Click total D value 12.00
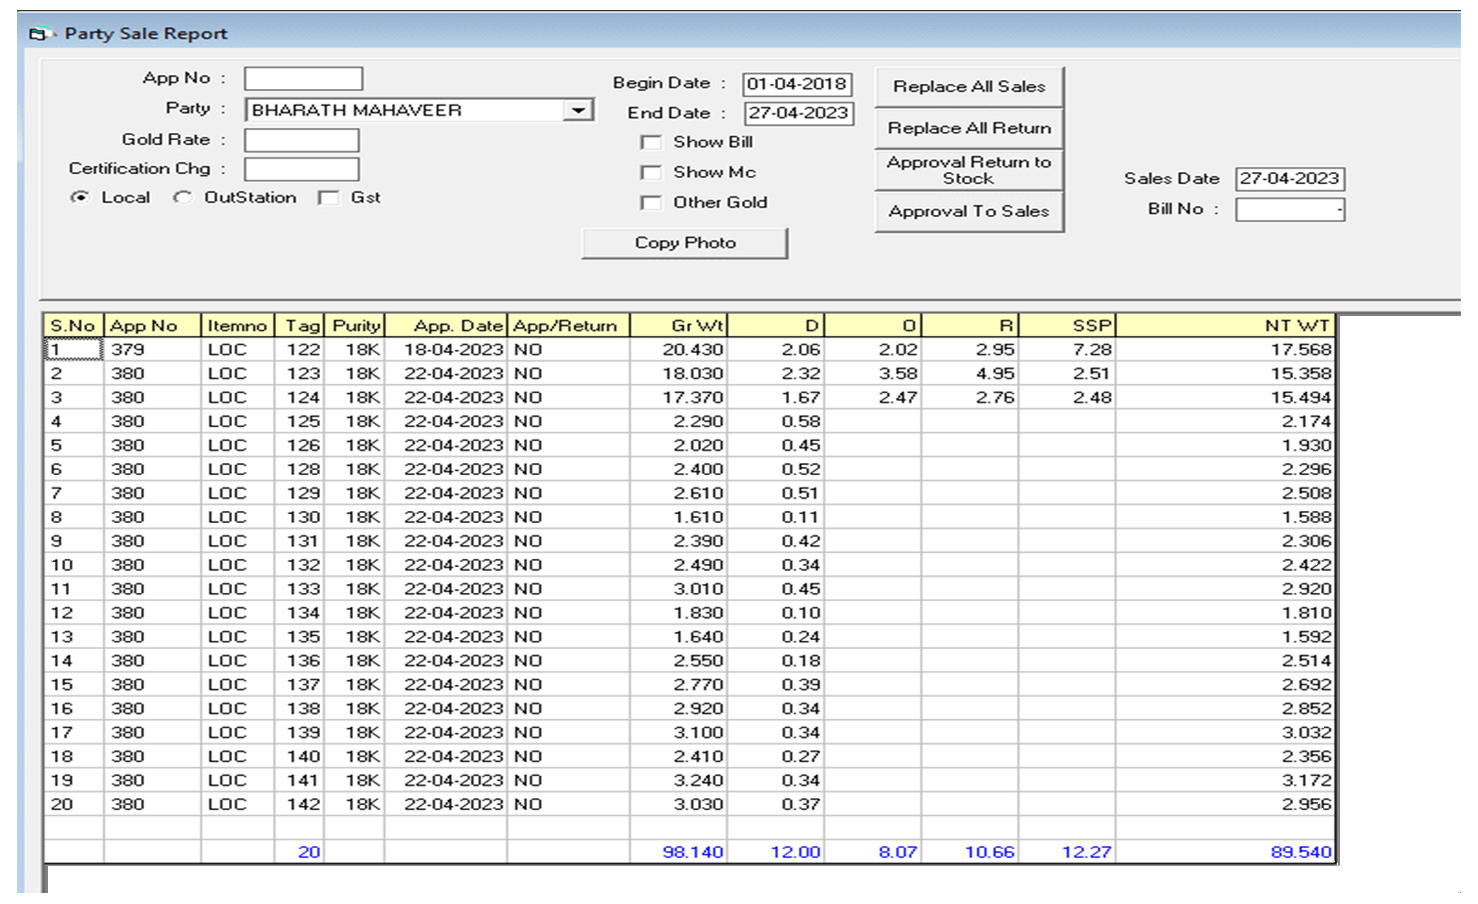This screenshot has height=904, width=1478. (776, 853)
